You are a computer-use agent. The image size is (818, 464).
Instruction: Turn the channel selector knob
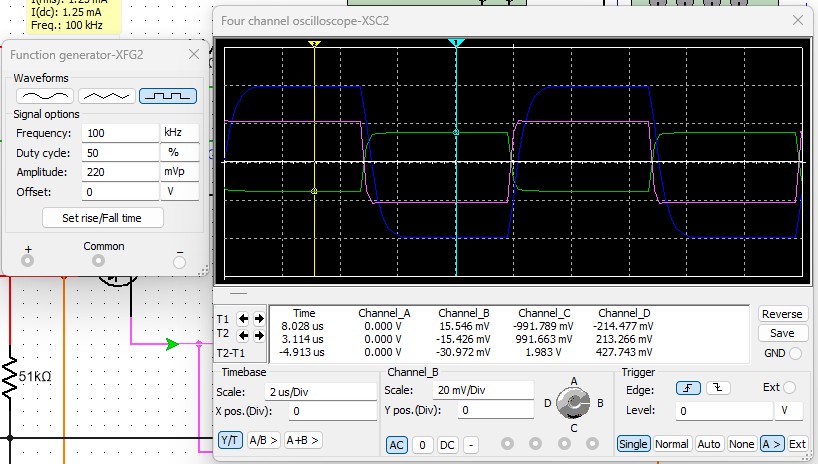[573, 402]
